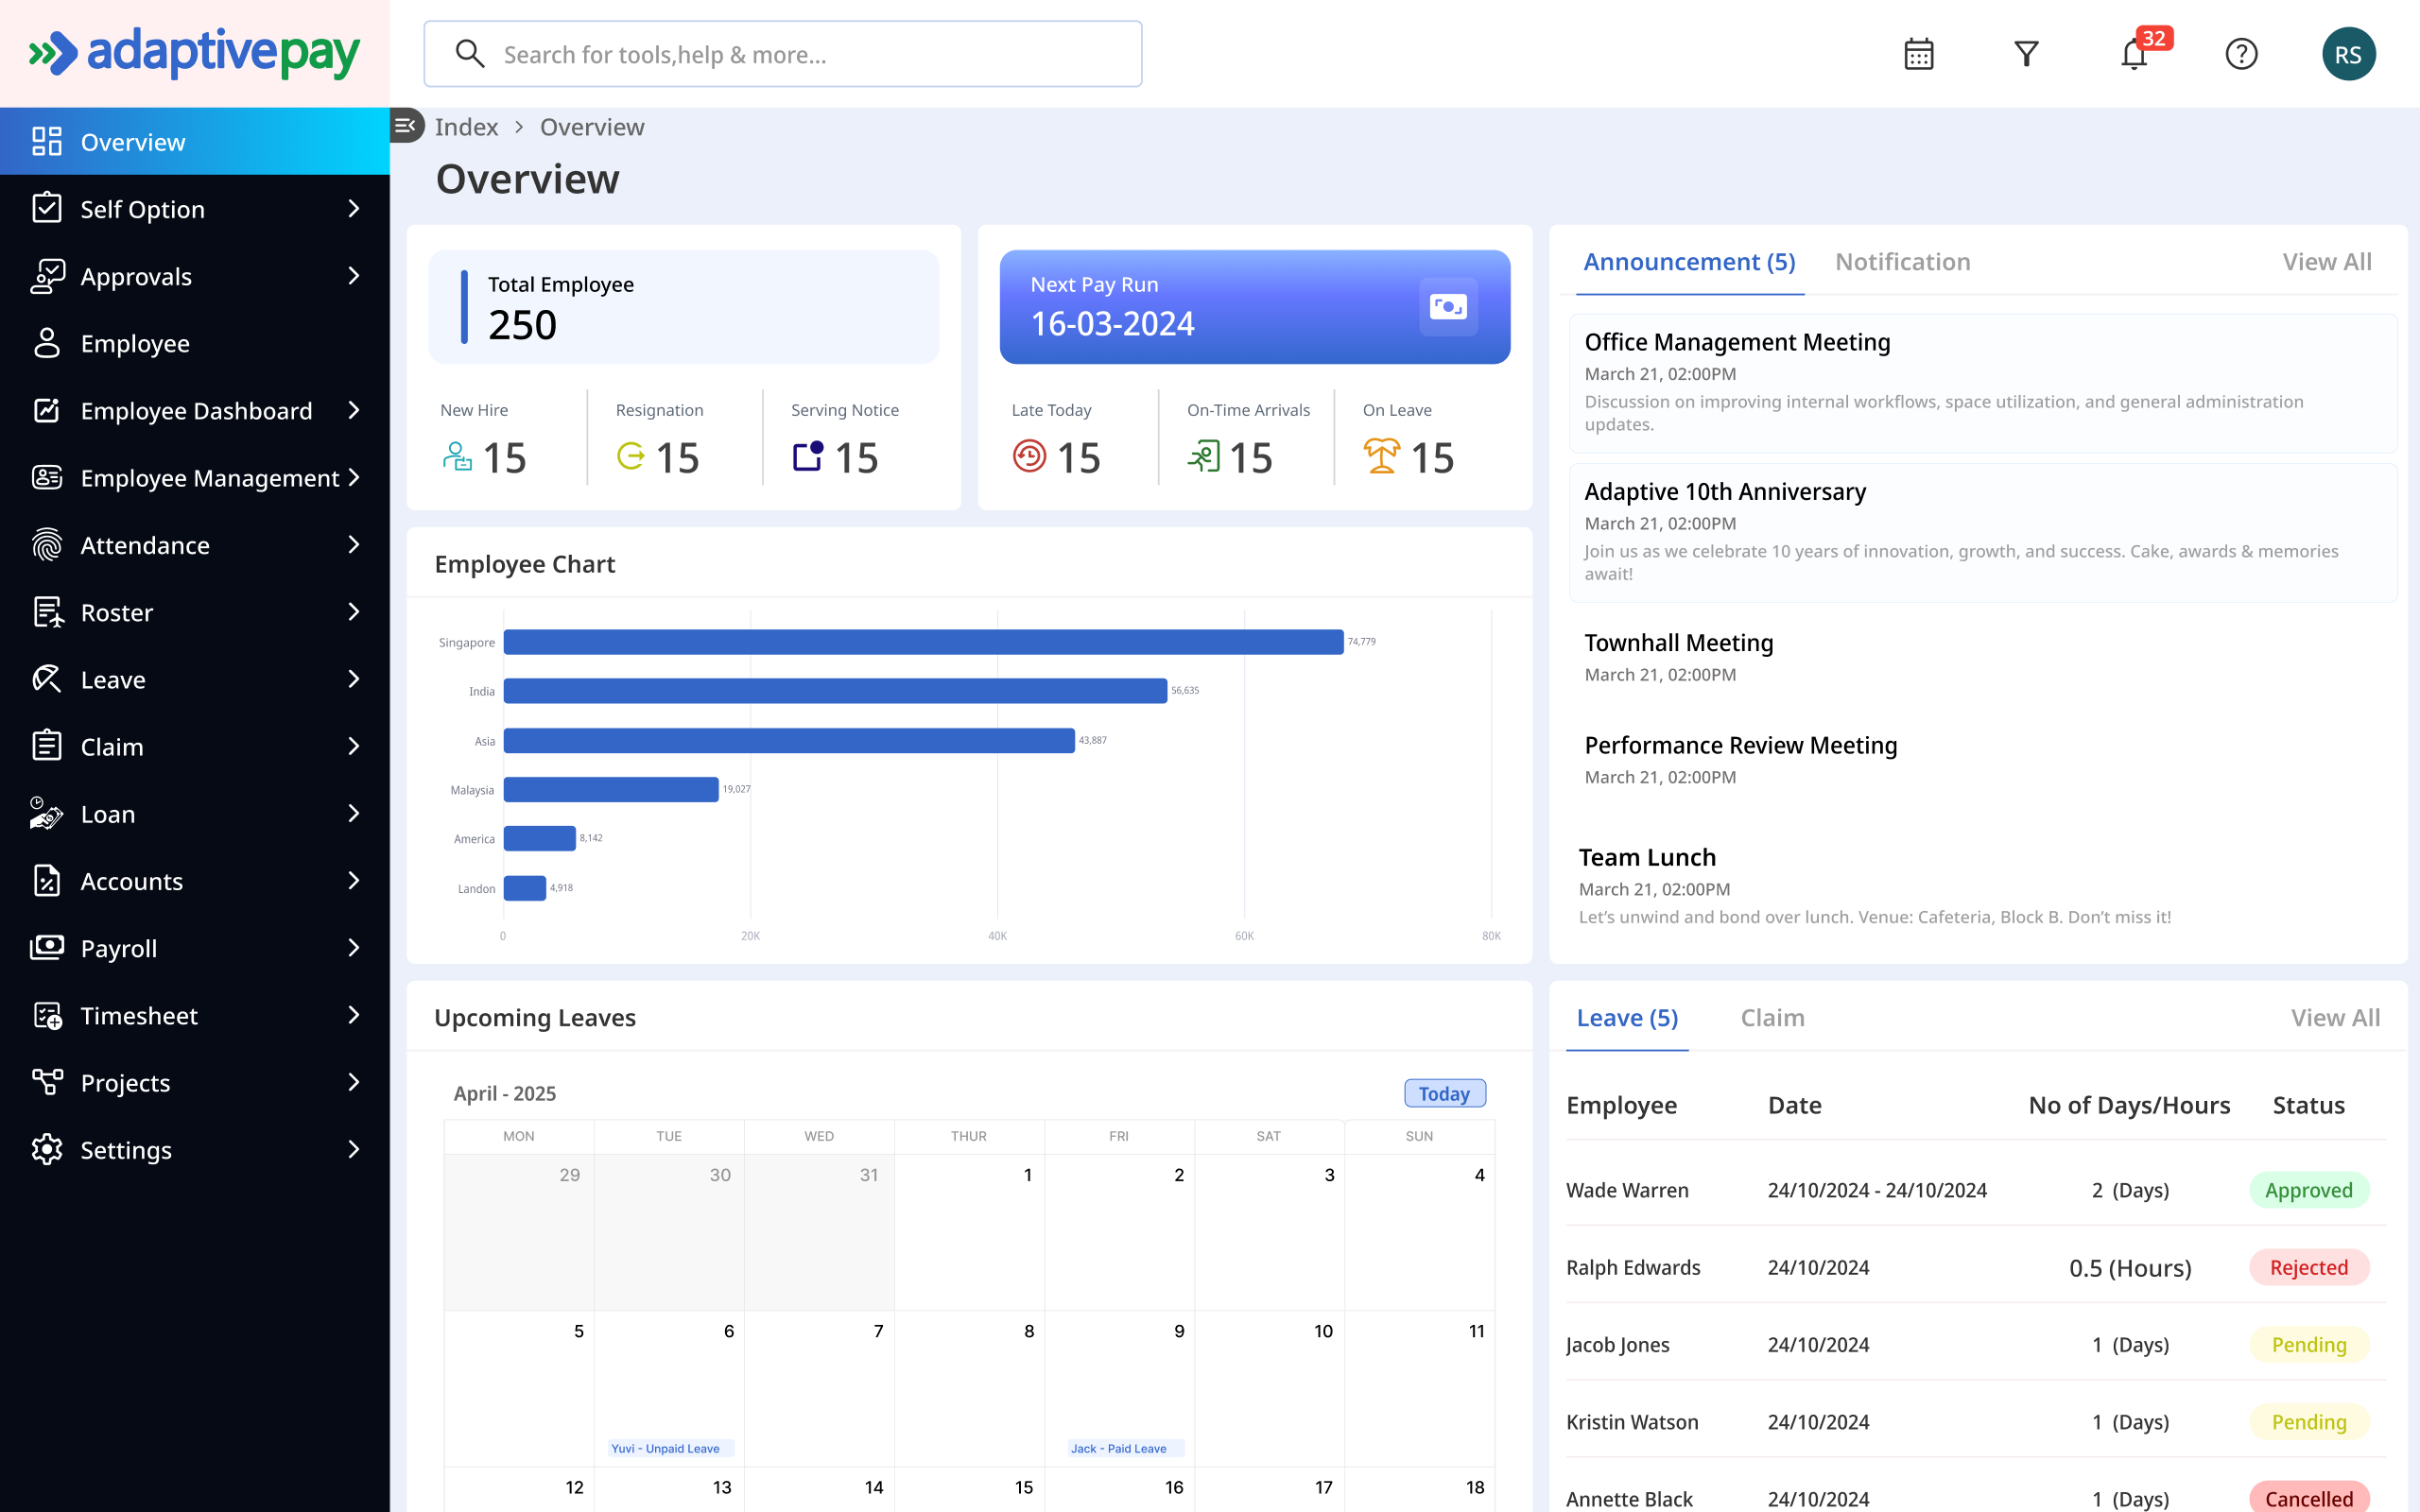The width and height of the screenshot is (2420, 1512).
Task: Click the Claim document icon
Action: coord(47,746)
